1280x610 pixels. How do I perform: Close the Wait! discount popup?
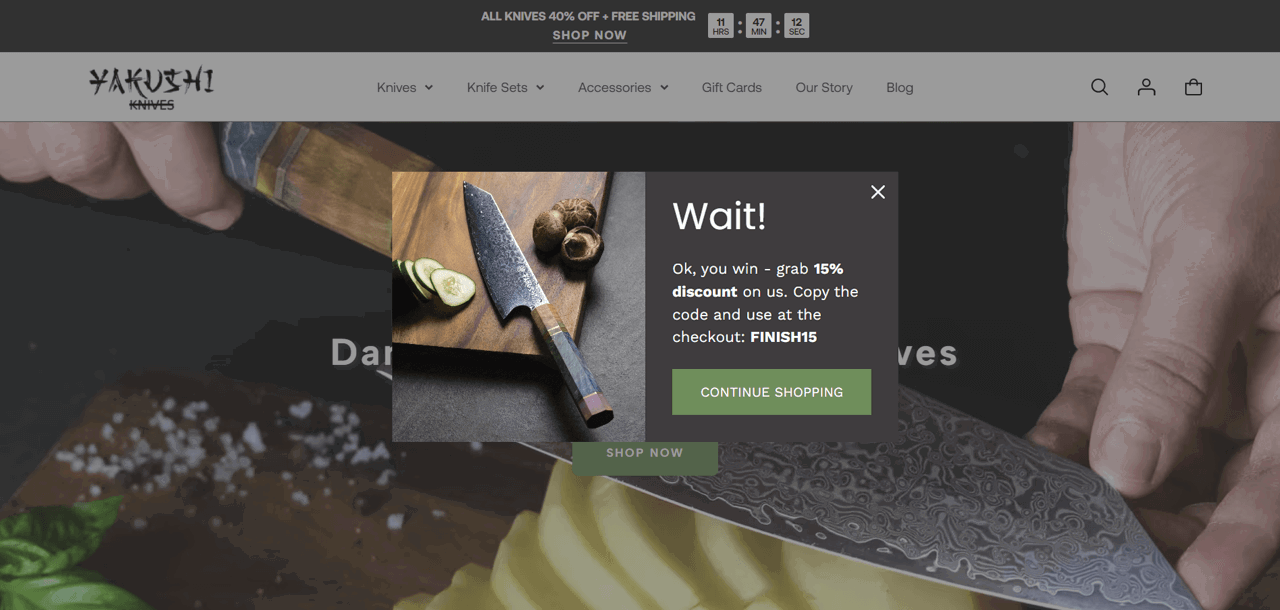point(878,192)
